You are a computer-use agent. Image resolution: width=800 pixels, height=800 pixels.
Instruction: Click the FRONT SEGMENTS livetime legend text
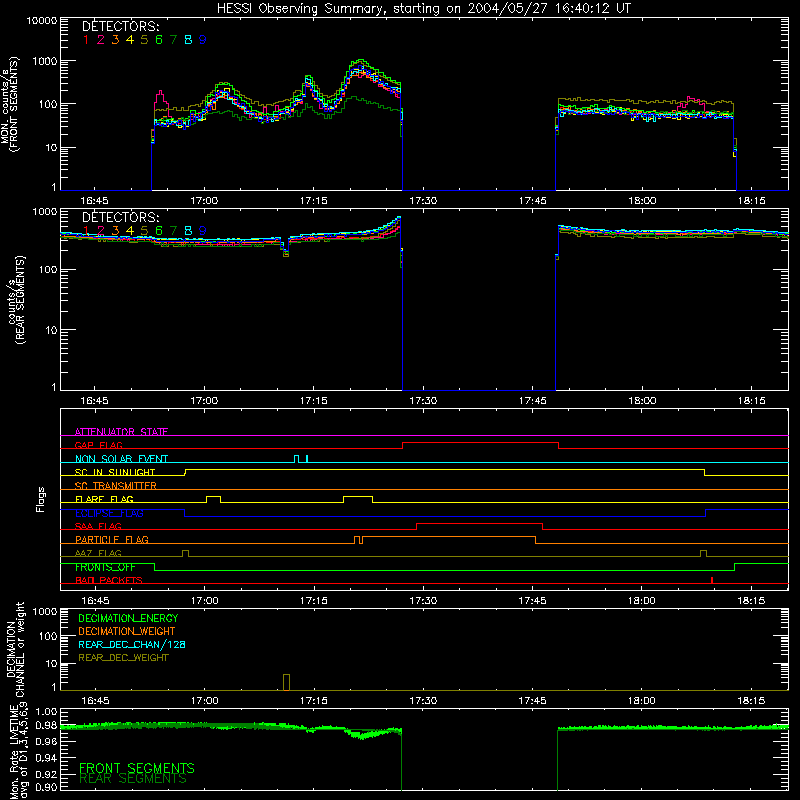tap(137, 768)
